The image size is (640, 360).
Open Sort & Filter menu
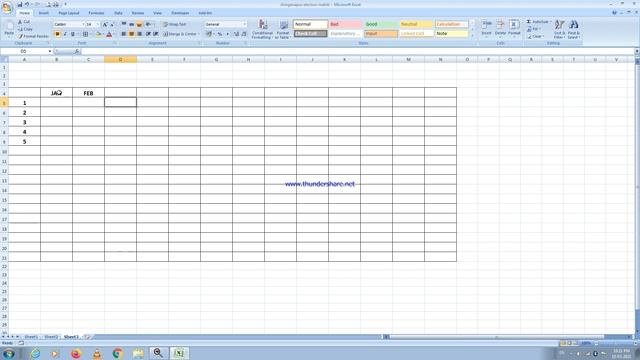point(560,29)
